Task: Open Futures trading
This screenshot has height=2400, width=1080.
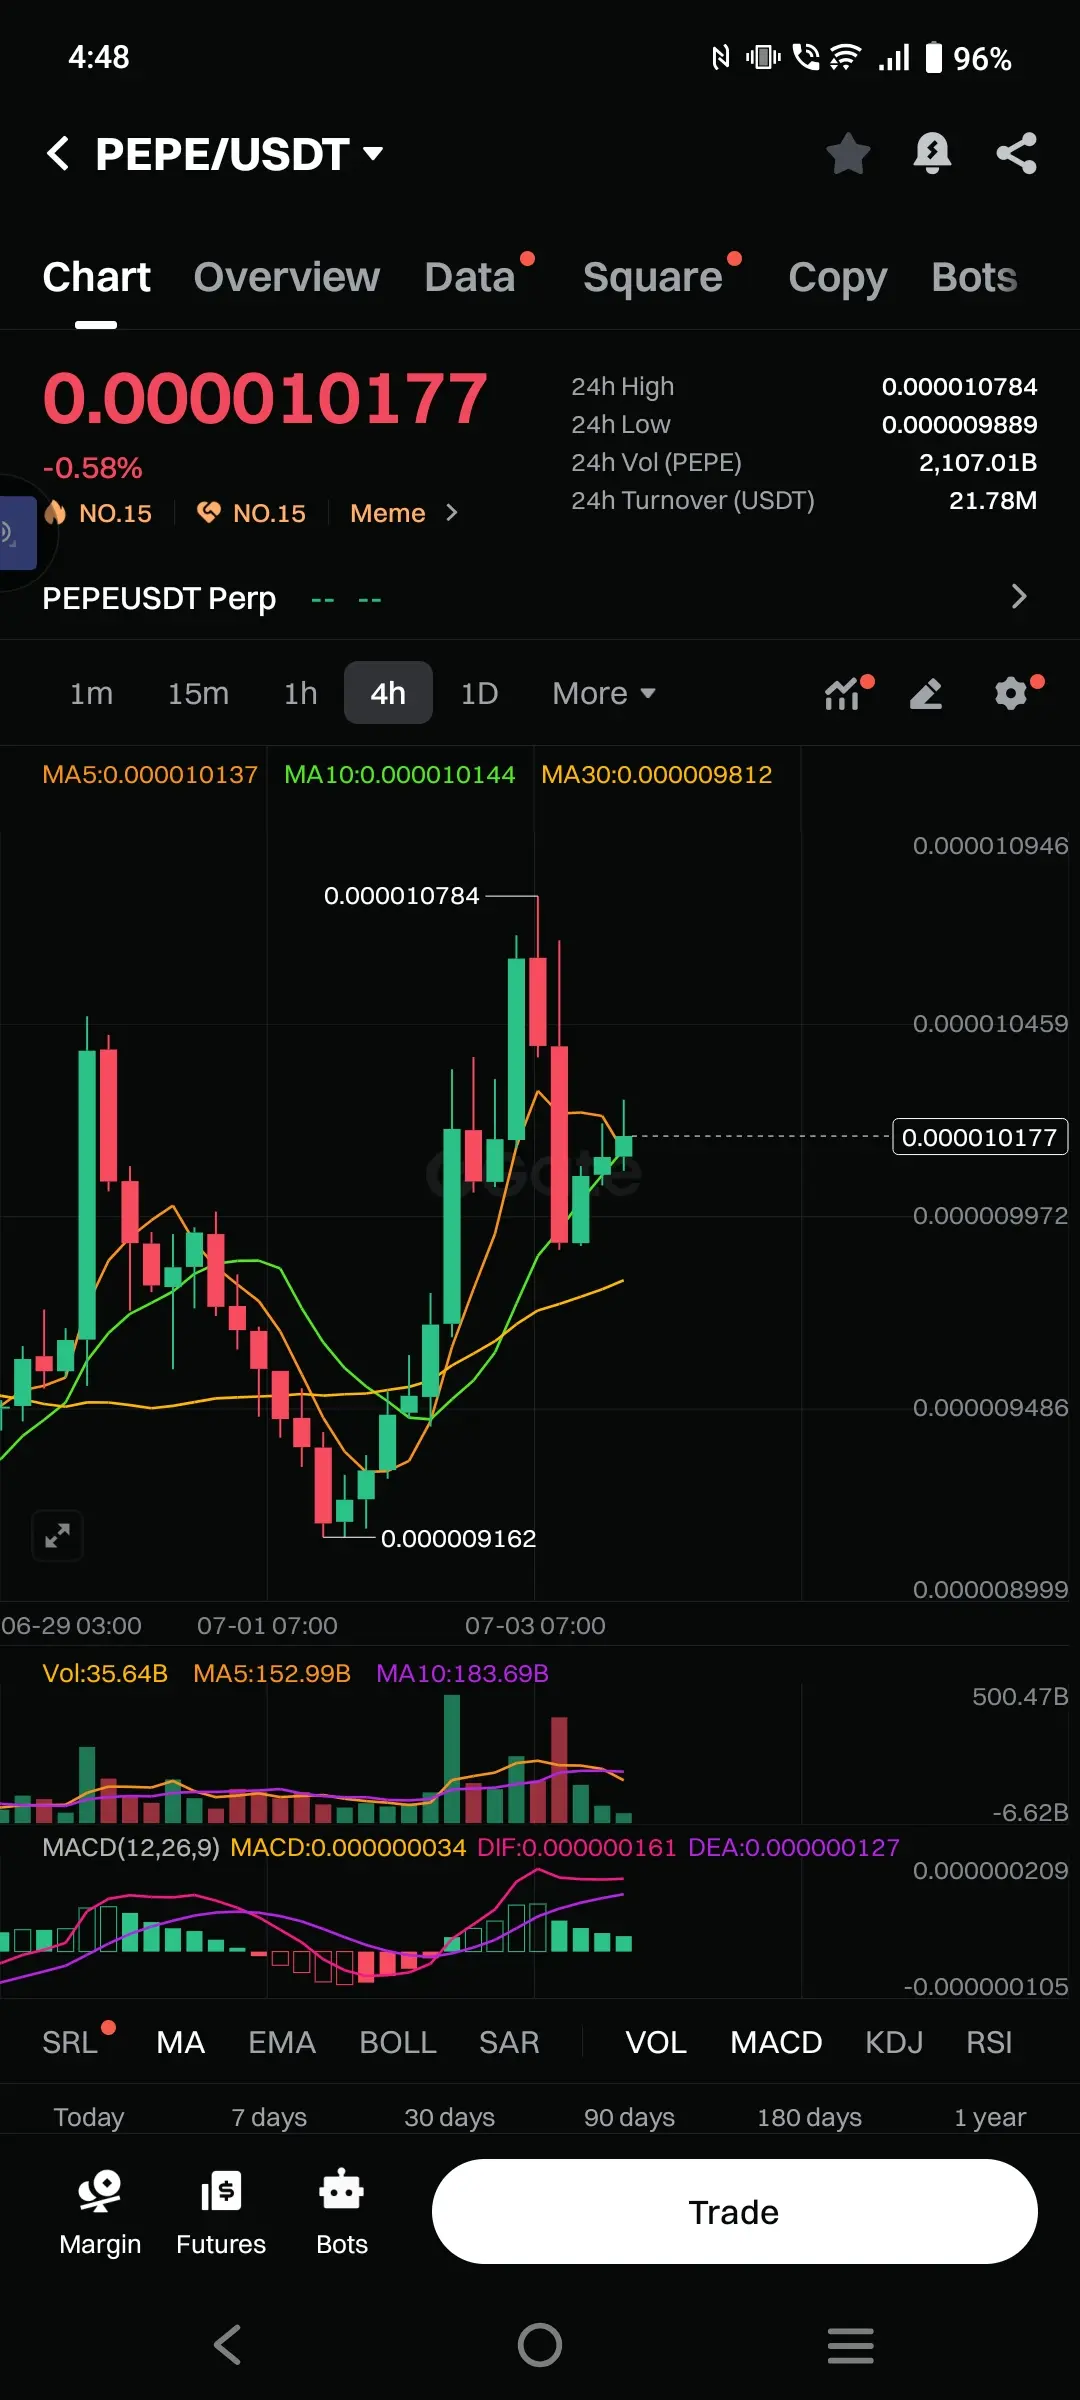Action: (x=221, y=2212)
